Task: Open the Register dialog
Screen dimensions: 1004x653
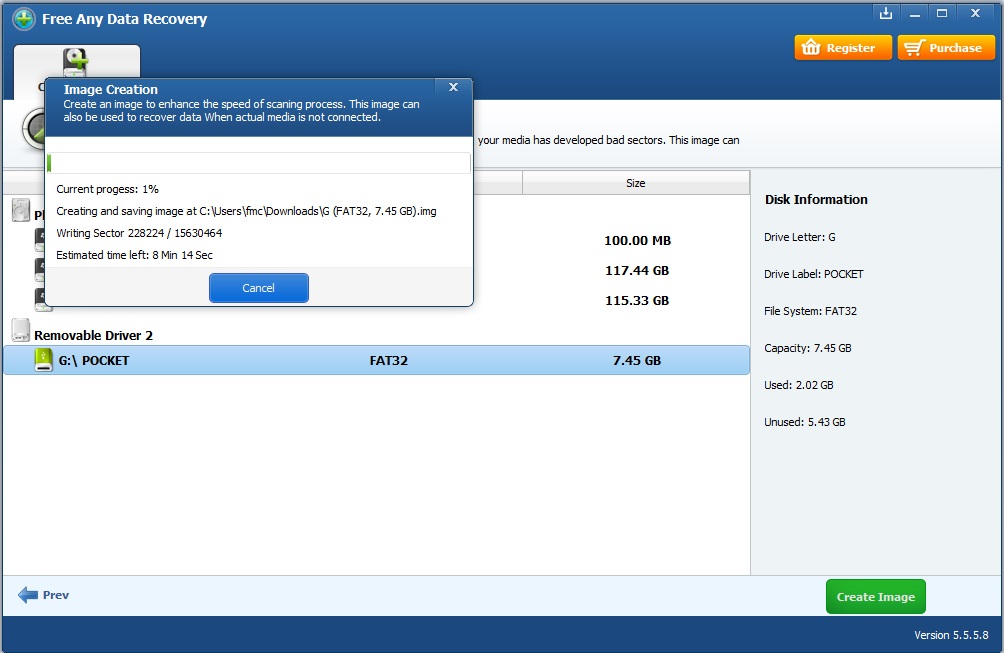Action: click(842, 47)
